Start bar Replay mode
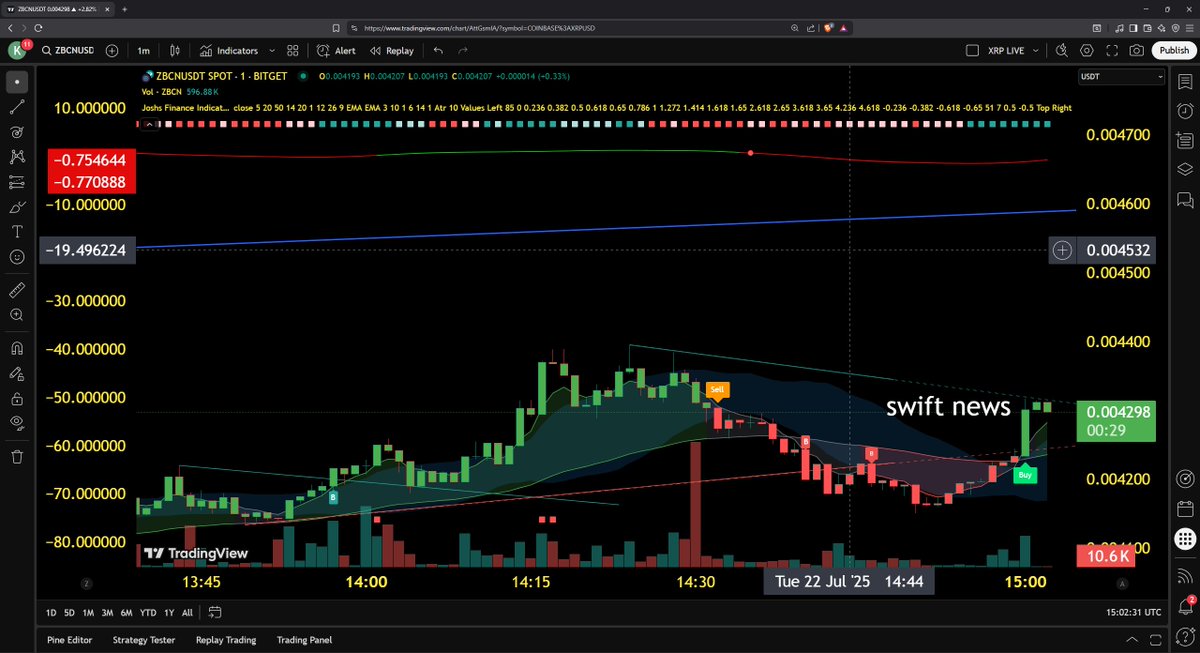The width and height of the screenshot is (1200, 653). click(391, 50)
